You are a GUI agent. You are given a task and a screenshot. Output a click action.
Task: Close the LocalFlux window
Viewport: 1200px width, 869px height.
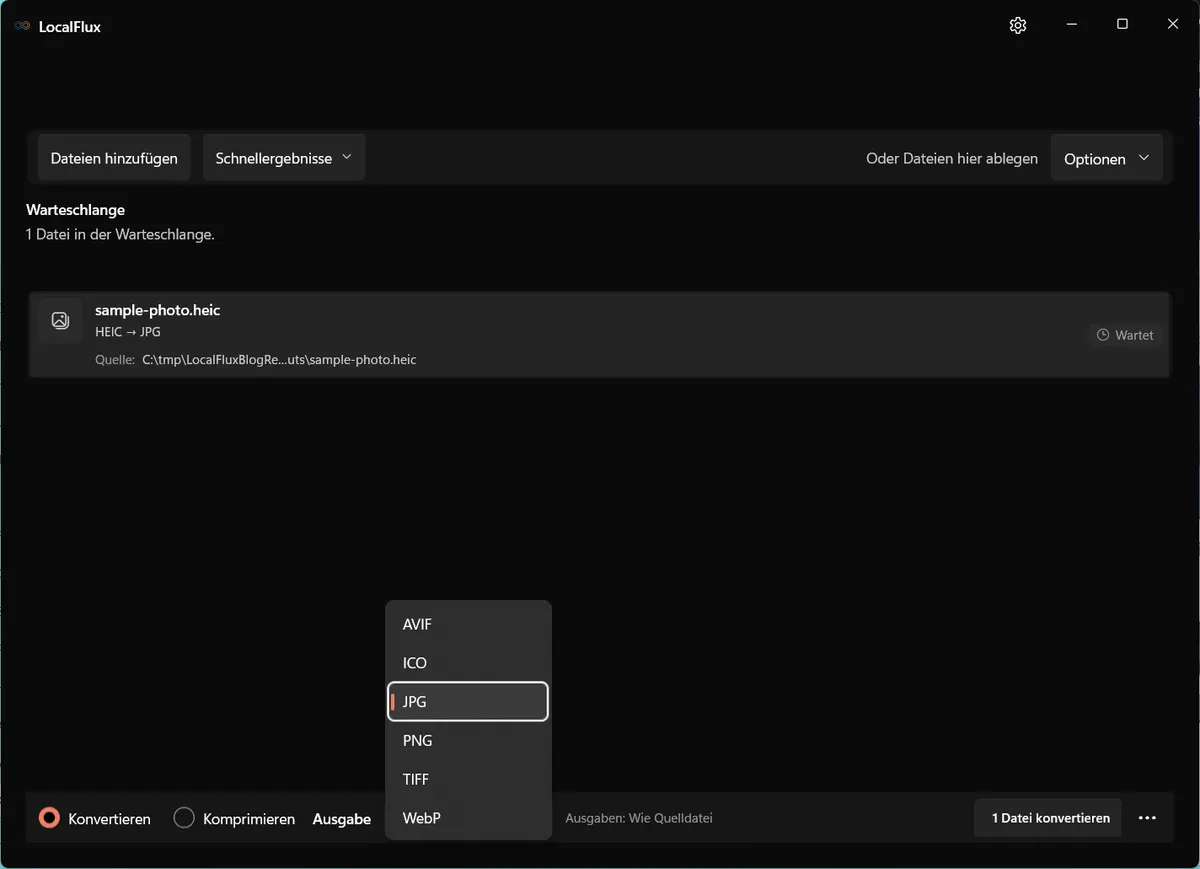[1173, 25]
